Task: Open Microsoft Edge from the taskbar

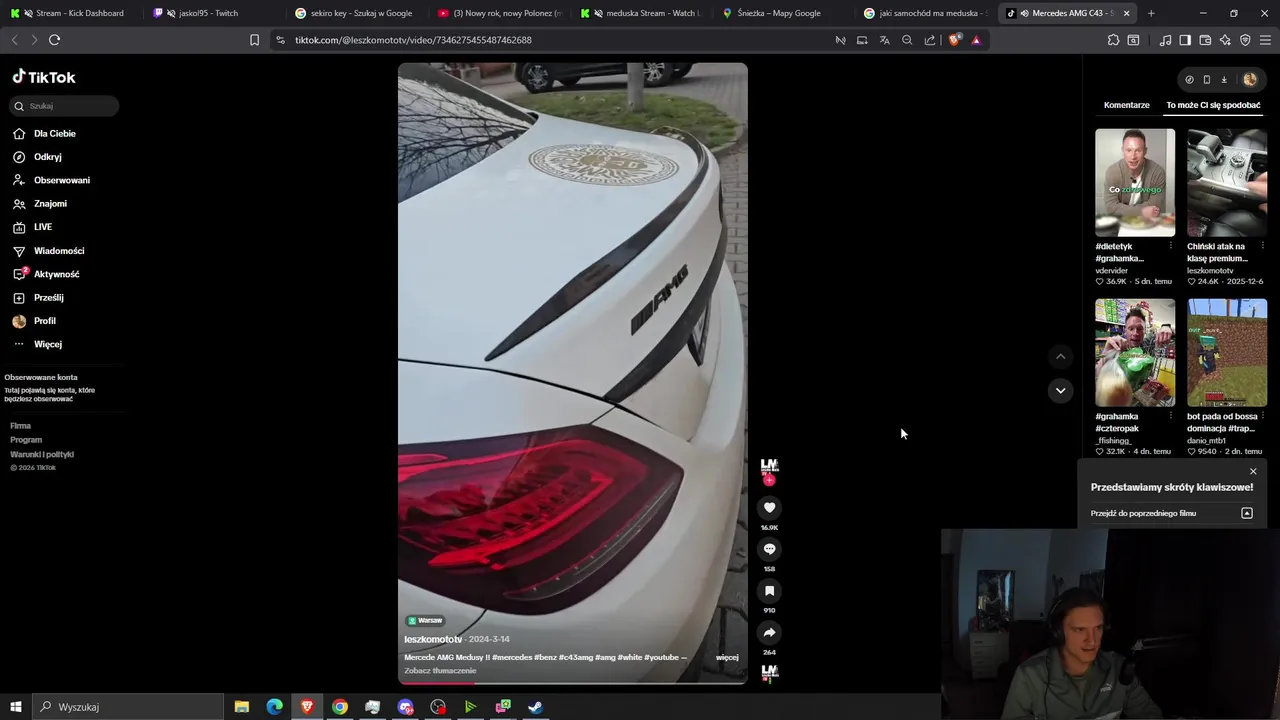Action: (274, 707)
